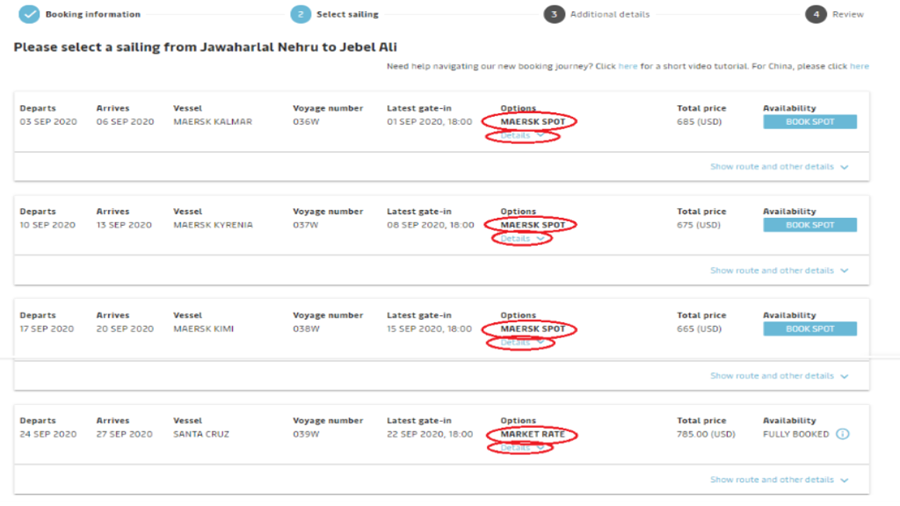Click MAERSK SPOT option for 03 SEP departure

(533, 122)
